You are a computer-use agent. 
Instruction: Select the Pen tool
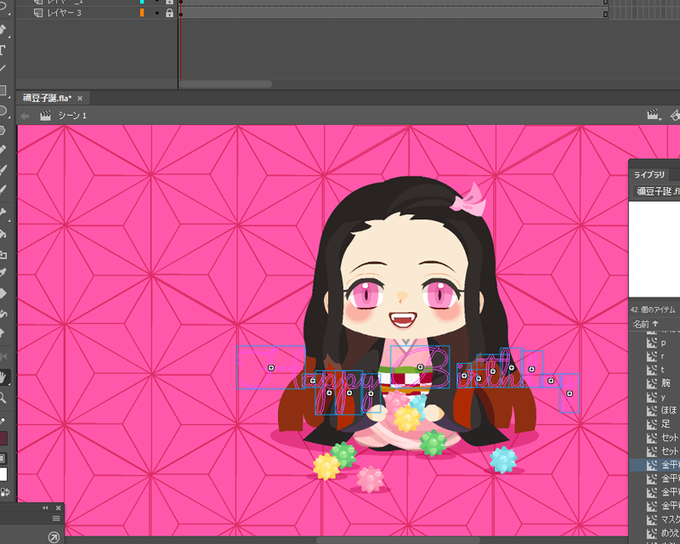coord(2,30)
